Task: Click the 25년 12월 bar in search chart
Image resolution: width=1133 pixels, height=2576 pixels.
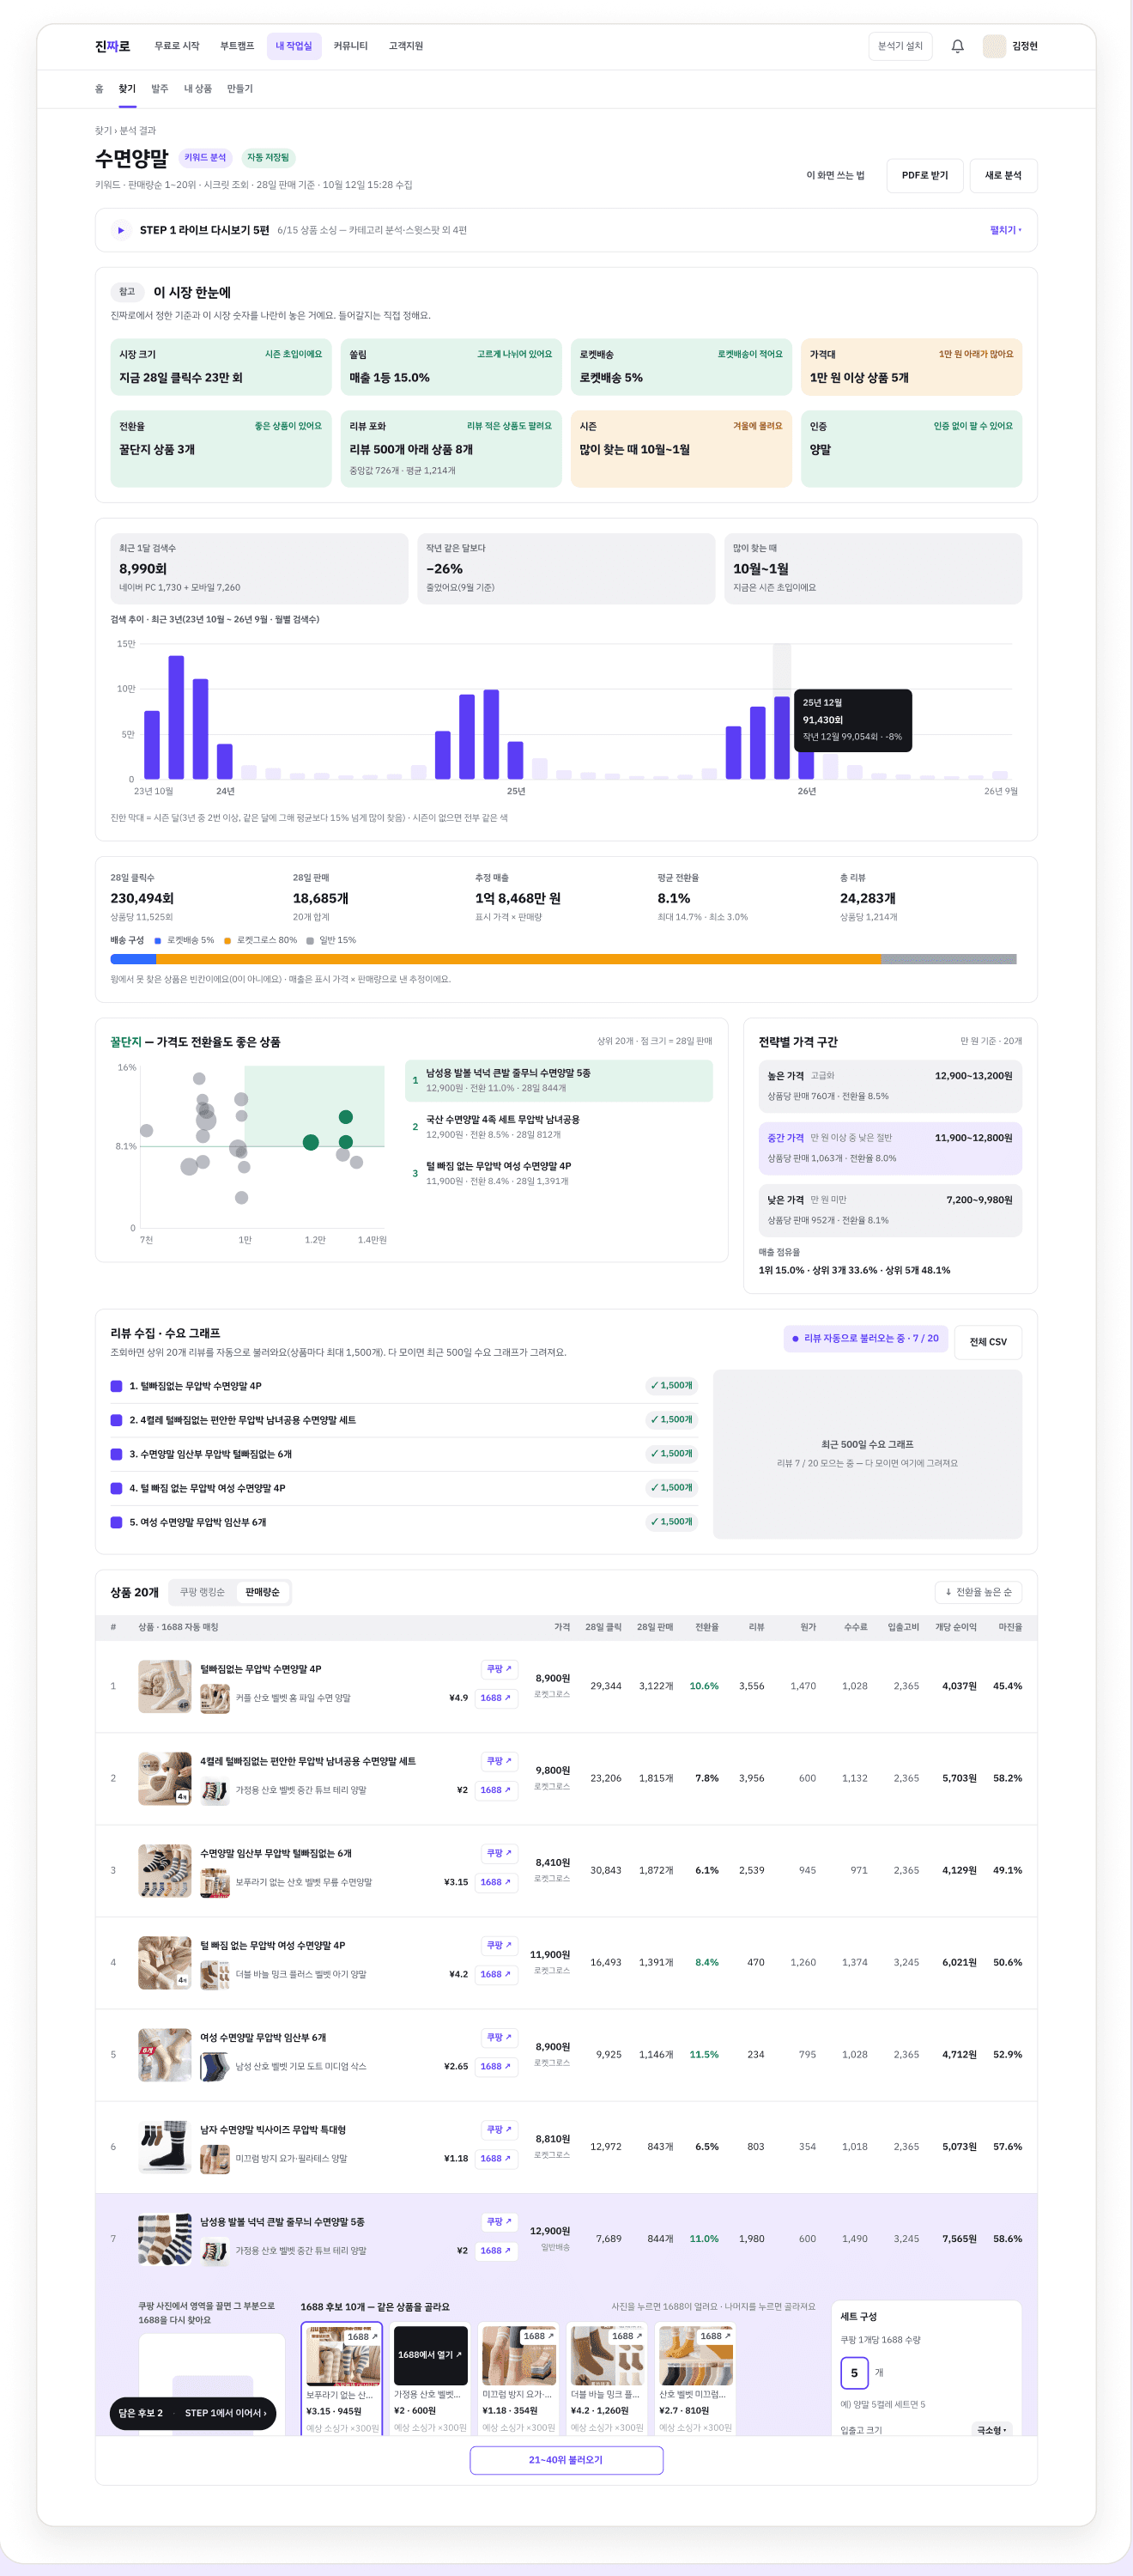Action: [781, 737]
